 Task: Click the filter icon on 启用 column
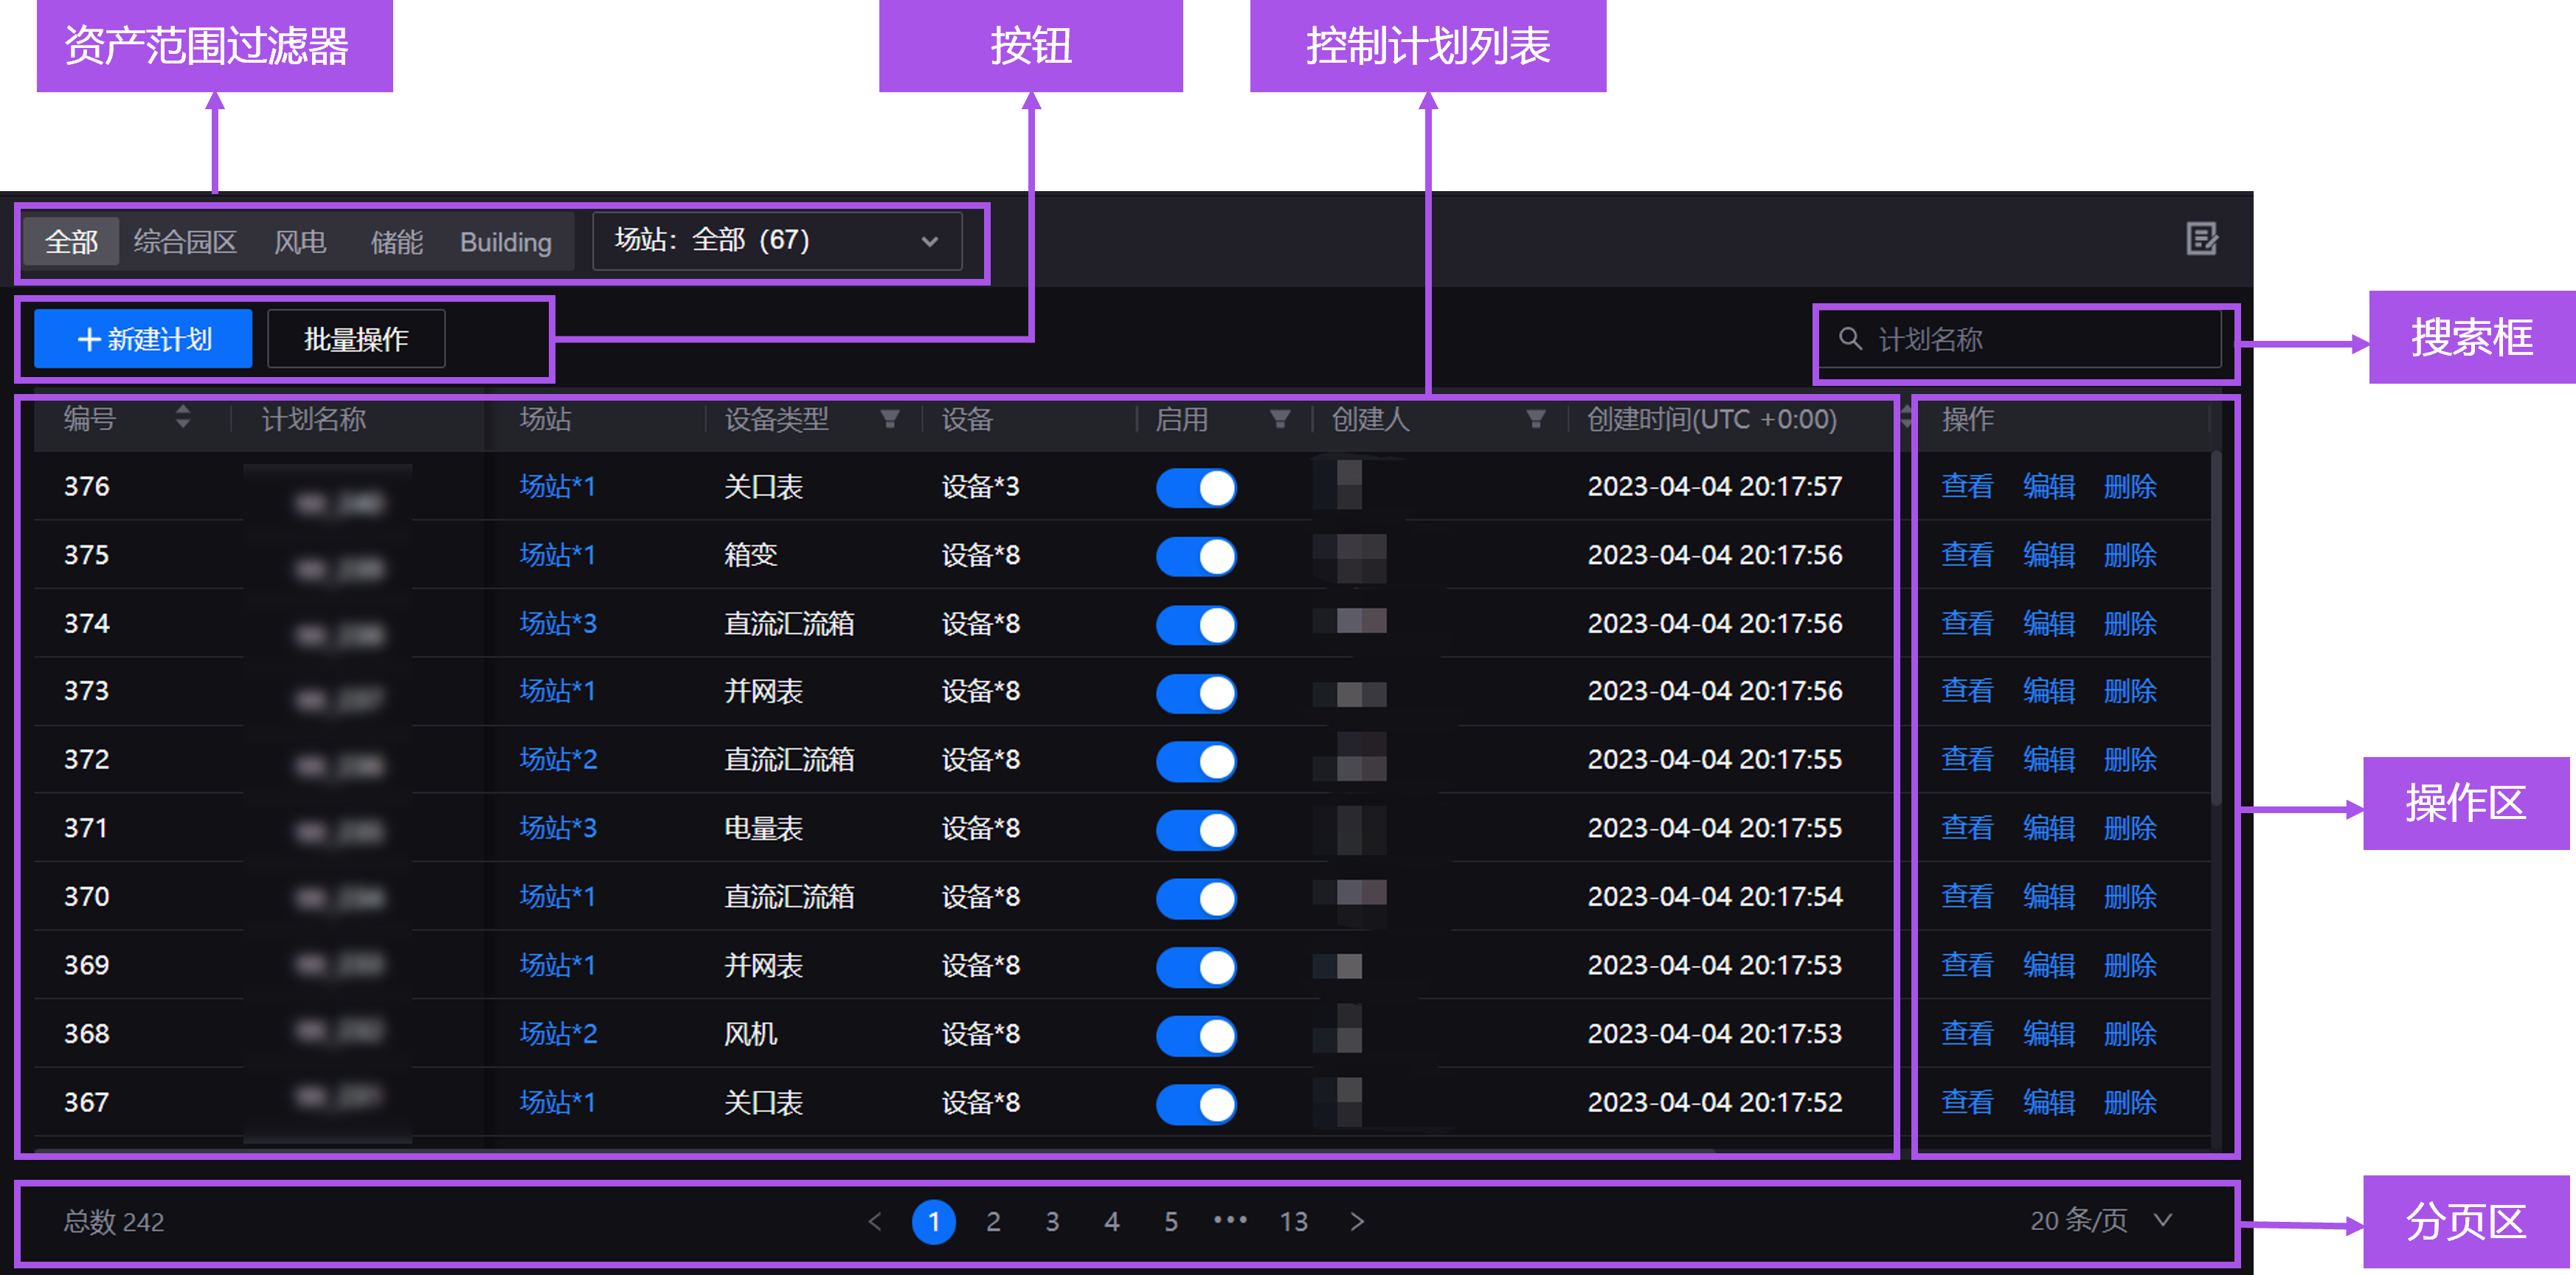(x=1279, y=419)
